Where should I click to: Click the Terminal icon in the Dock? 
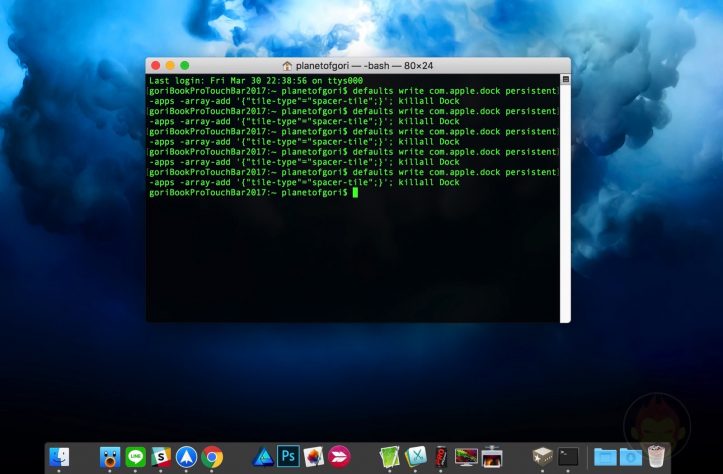click(568, 457)
